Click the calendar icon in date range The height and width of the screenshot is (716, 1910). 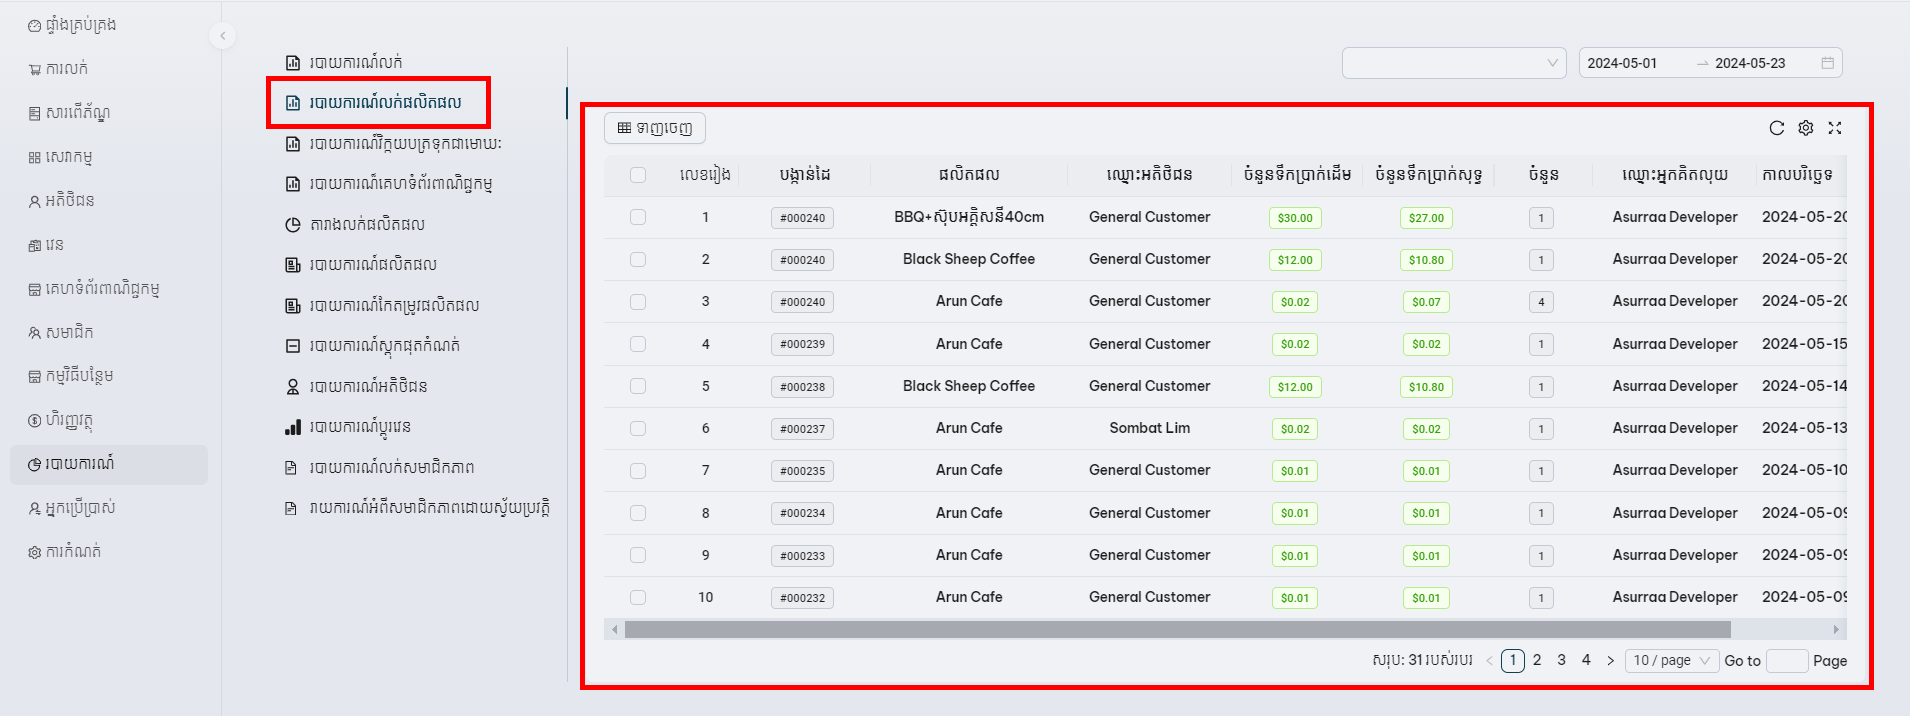tap(1827, 63)
